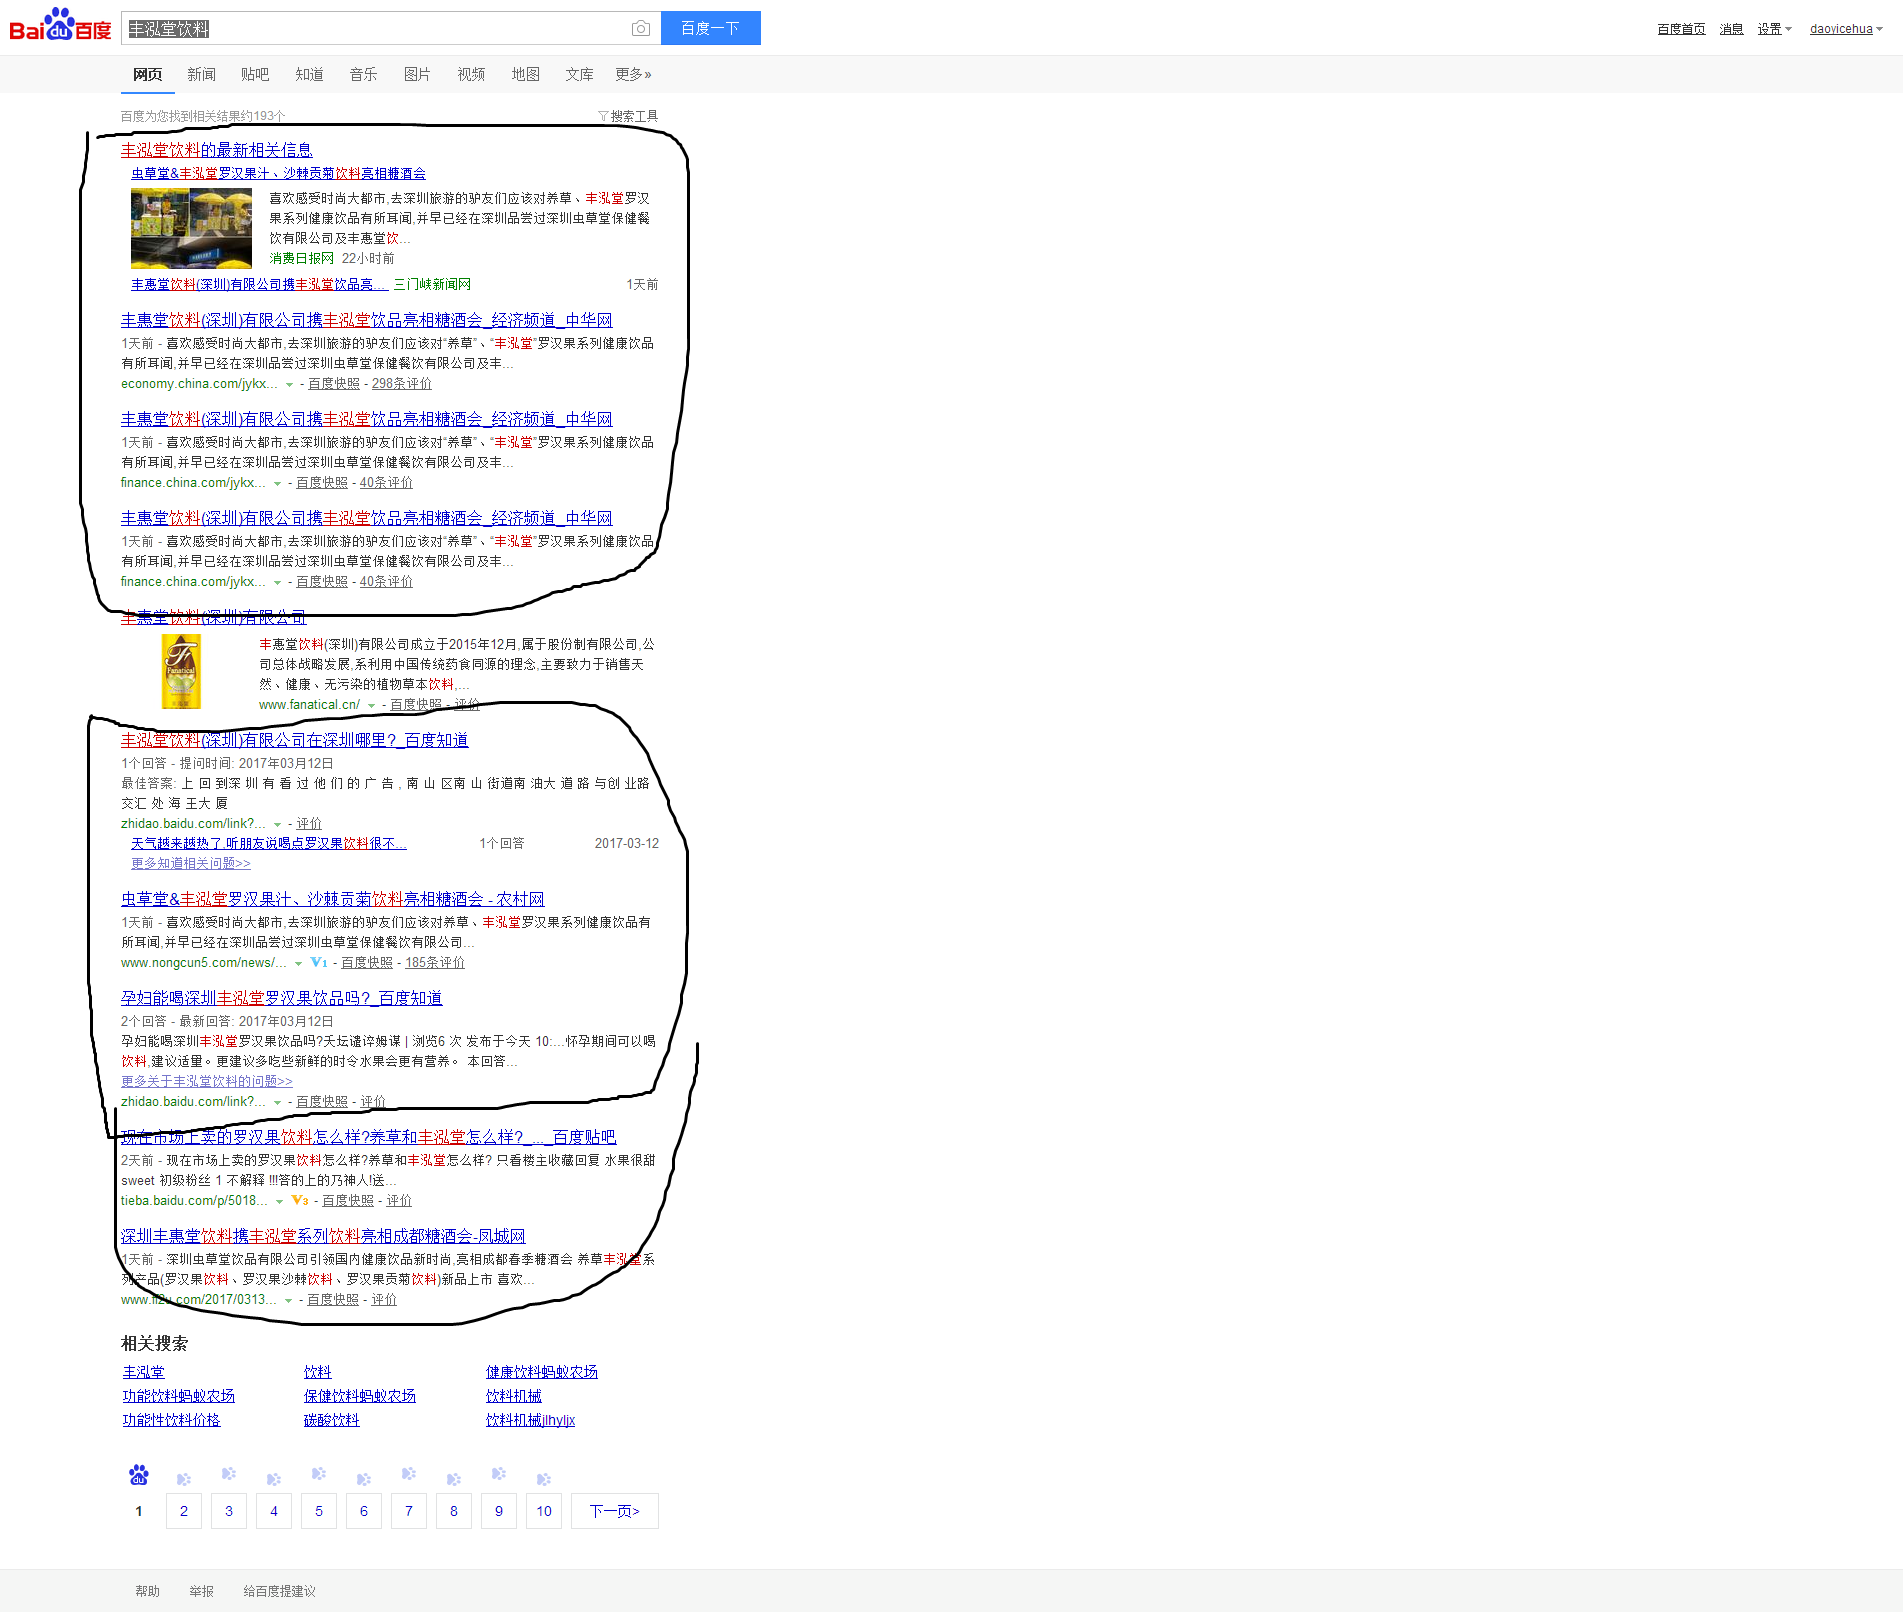Expand the 设置 dropdown

click(x=1774, y=29)
